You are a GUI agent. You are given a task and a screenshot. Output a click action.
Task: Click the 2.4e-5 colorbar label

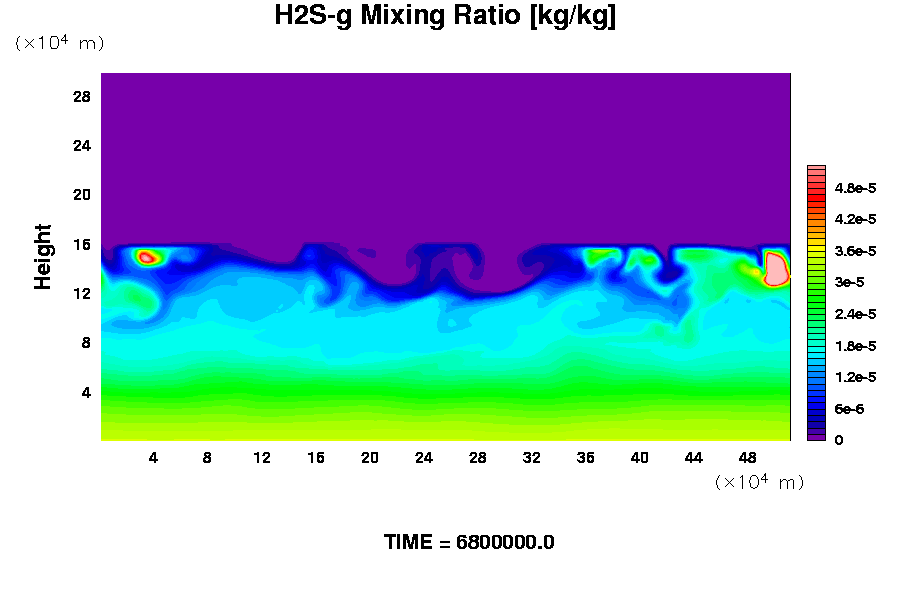855,314
